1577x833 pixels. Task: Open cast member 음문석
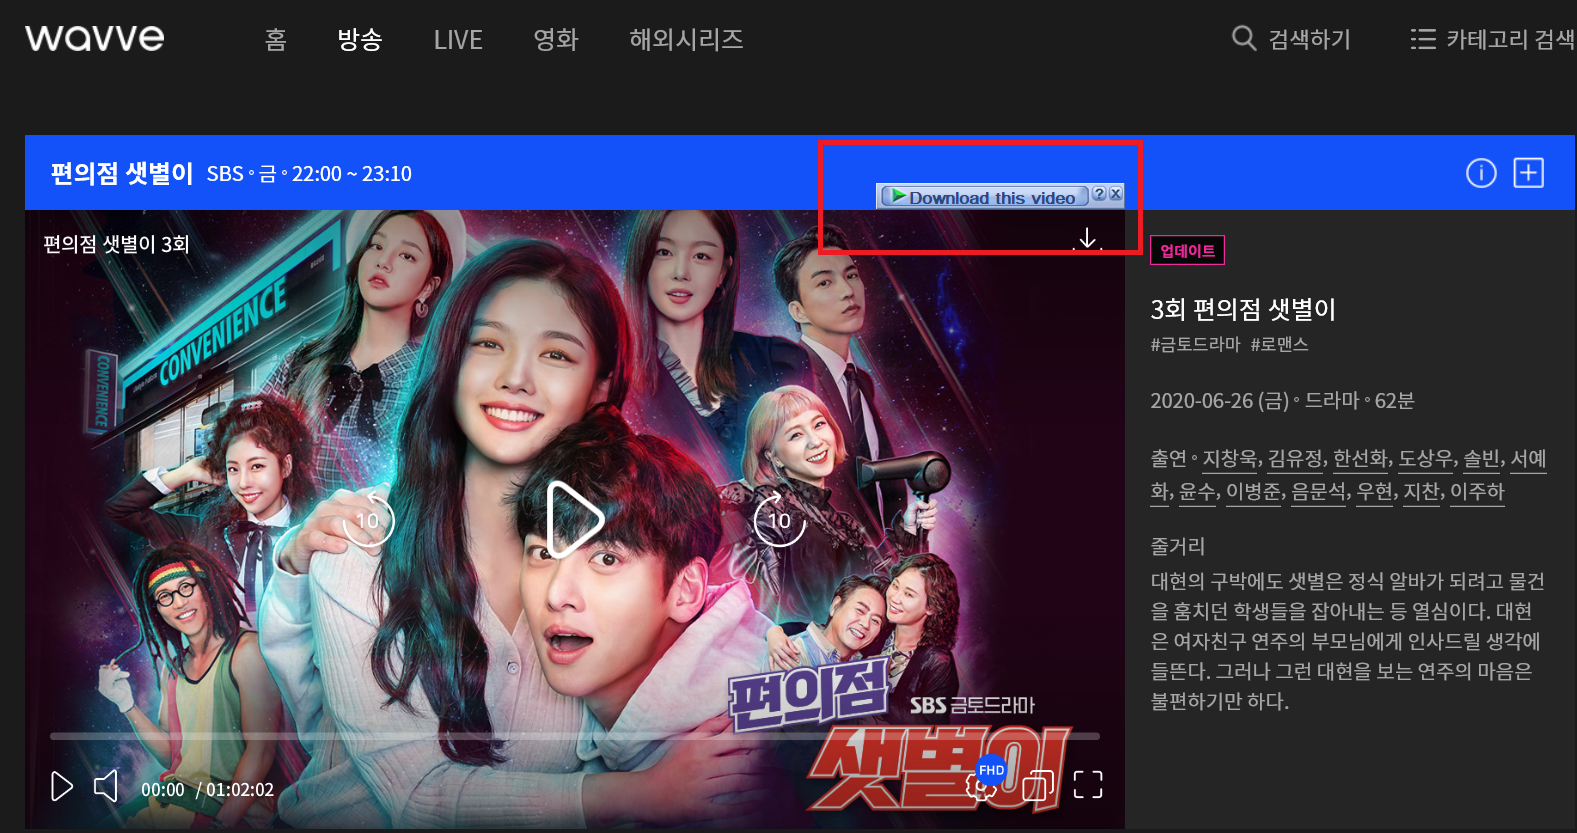coord(1320,492)
